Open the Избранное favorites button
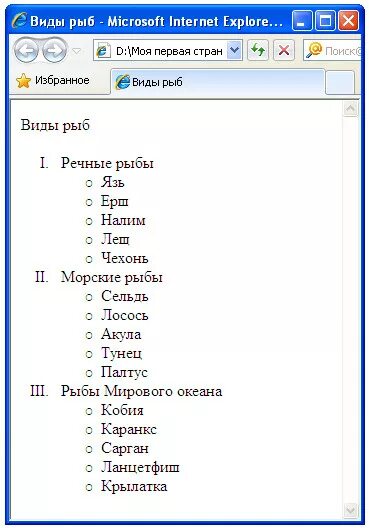369x528 pixels. [53, 80]
